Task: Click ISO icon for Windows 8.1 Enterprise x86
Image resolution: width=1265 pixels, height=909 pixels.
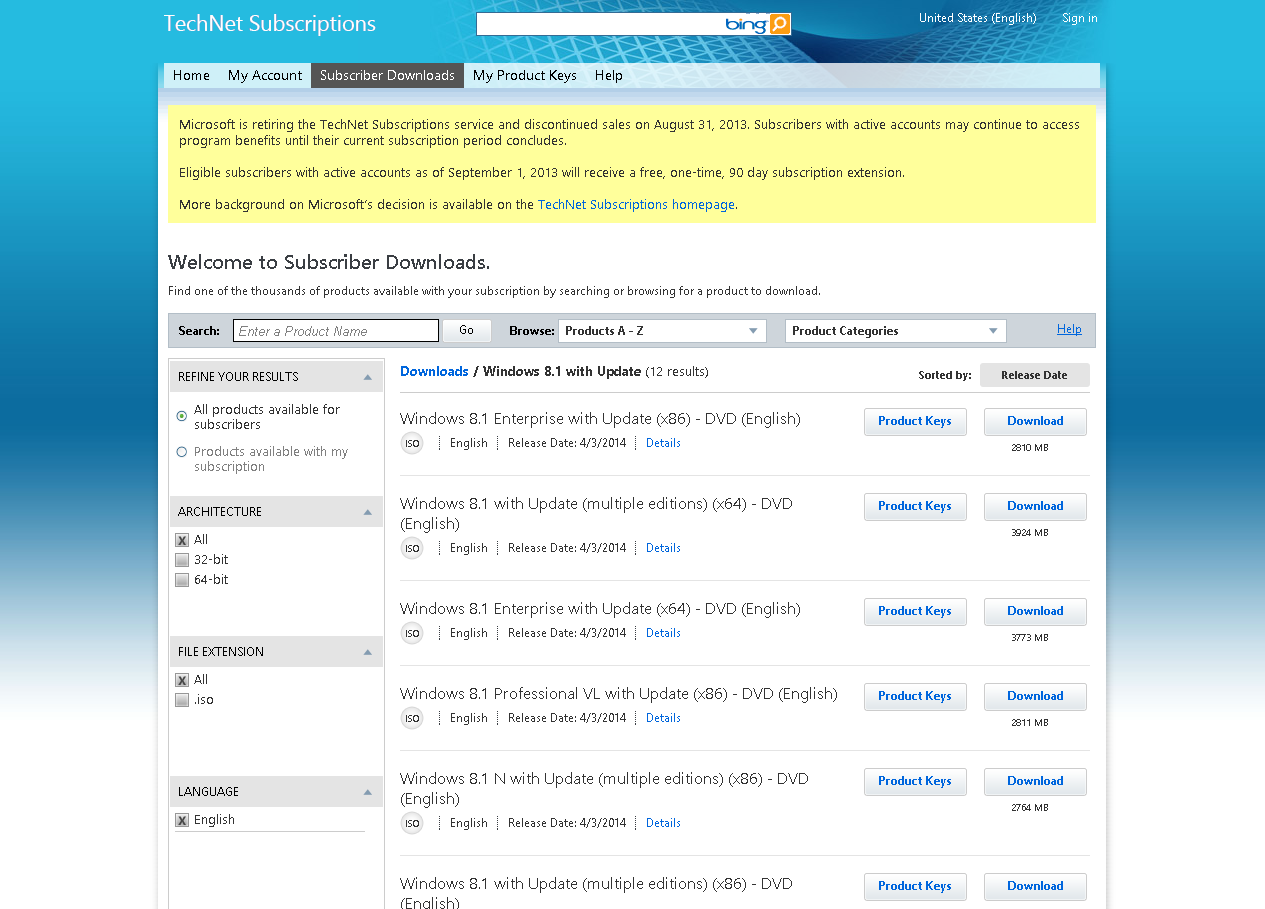Action: [x=412, y=443]
